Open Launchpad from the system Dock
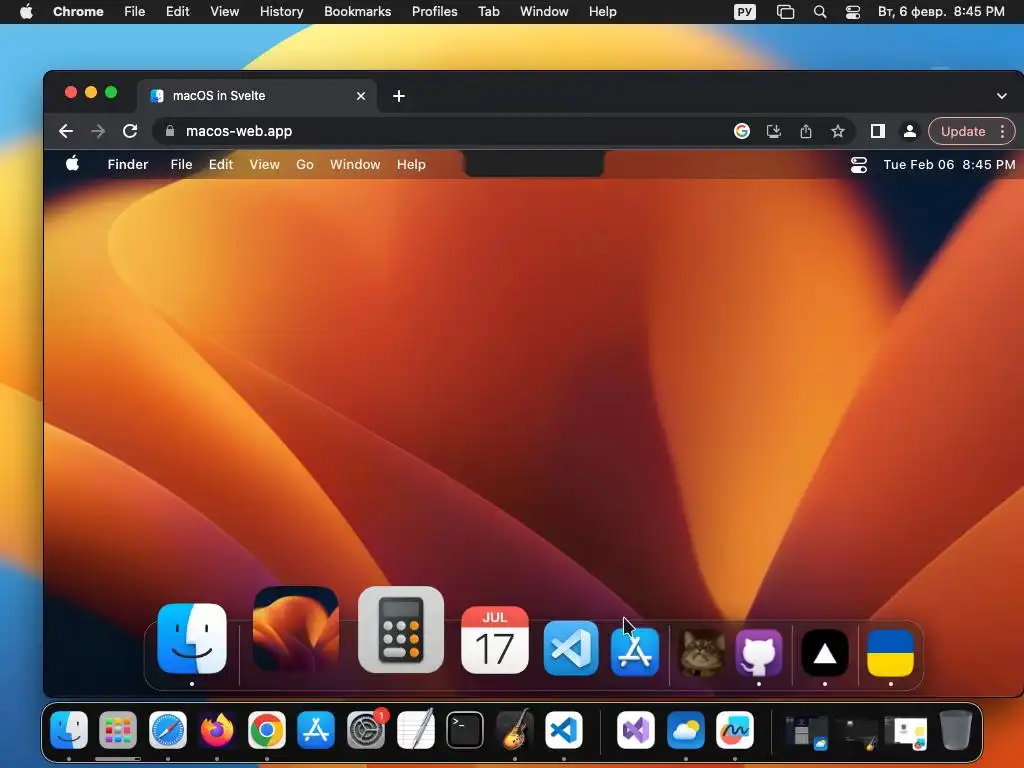 pyautogui.click(x=118, y=730)
